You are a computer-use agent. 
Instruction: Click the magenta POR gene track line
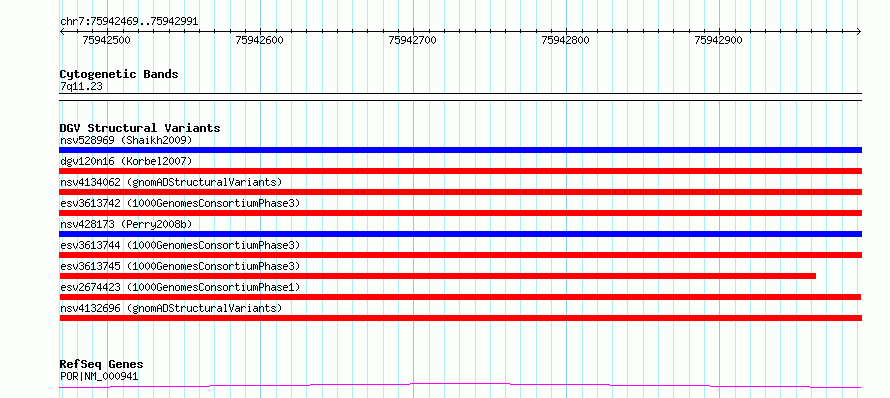click(460, 386)
